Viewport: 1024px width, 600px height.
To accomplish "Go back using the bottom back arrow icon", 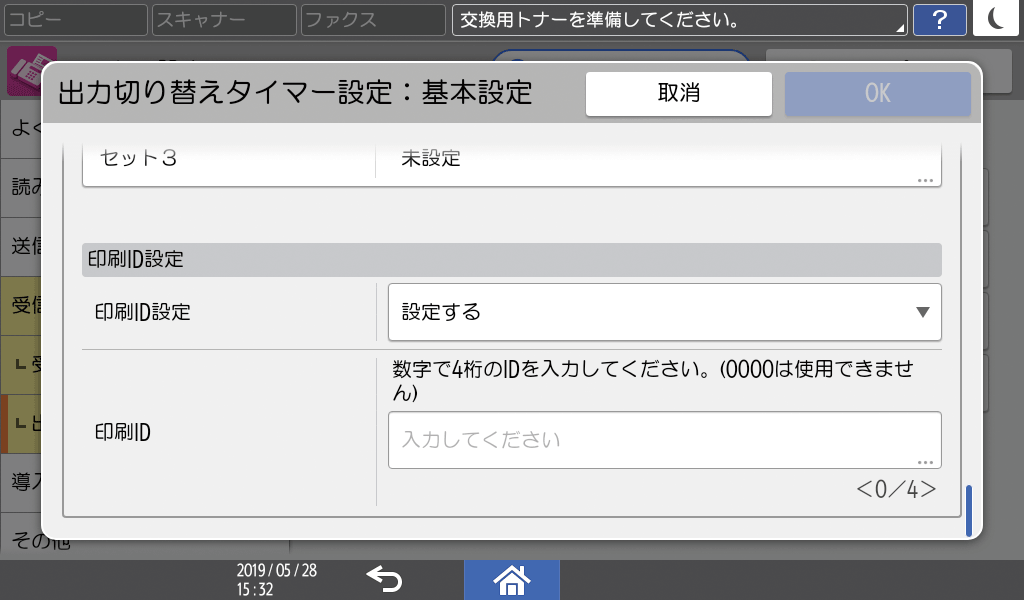I will pos(385,580).
